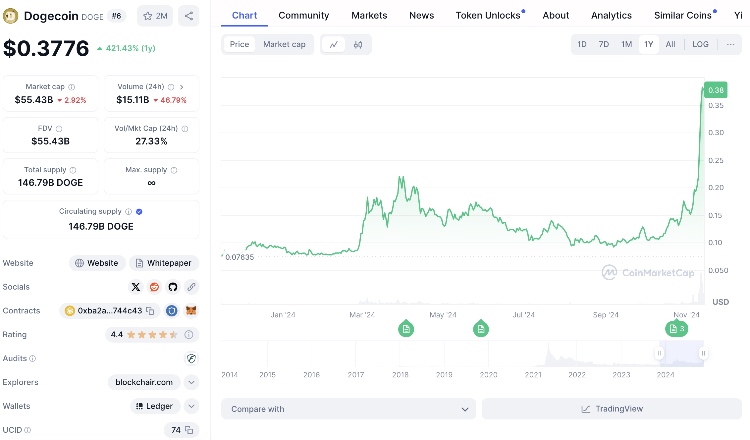
Task: Open the share icon button
Action: point(189,16)
